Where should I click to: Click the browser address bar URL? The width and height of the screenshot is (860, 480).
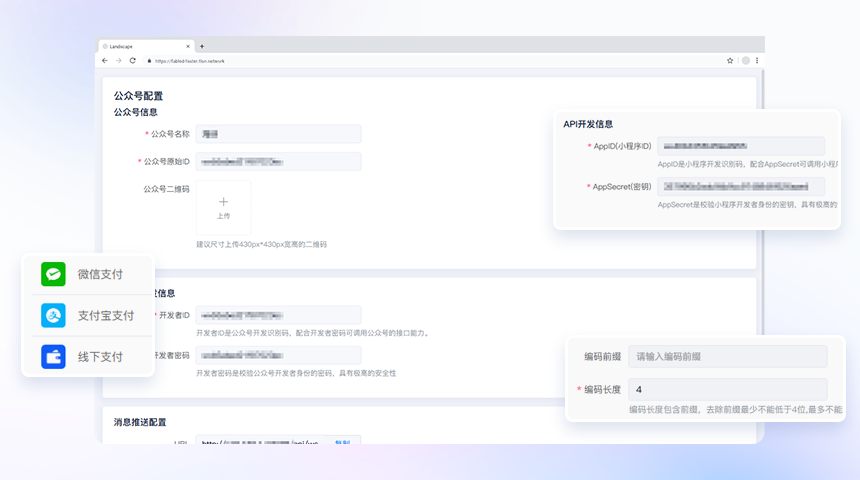coord(190,61)
